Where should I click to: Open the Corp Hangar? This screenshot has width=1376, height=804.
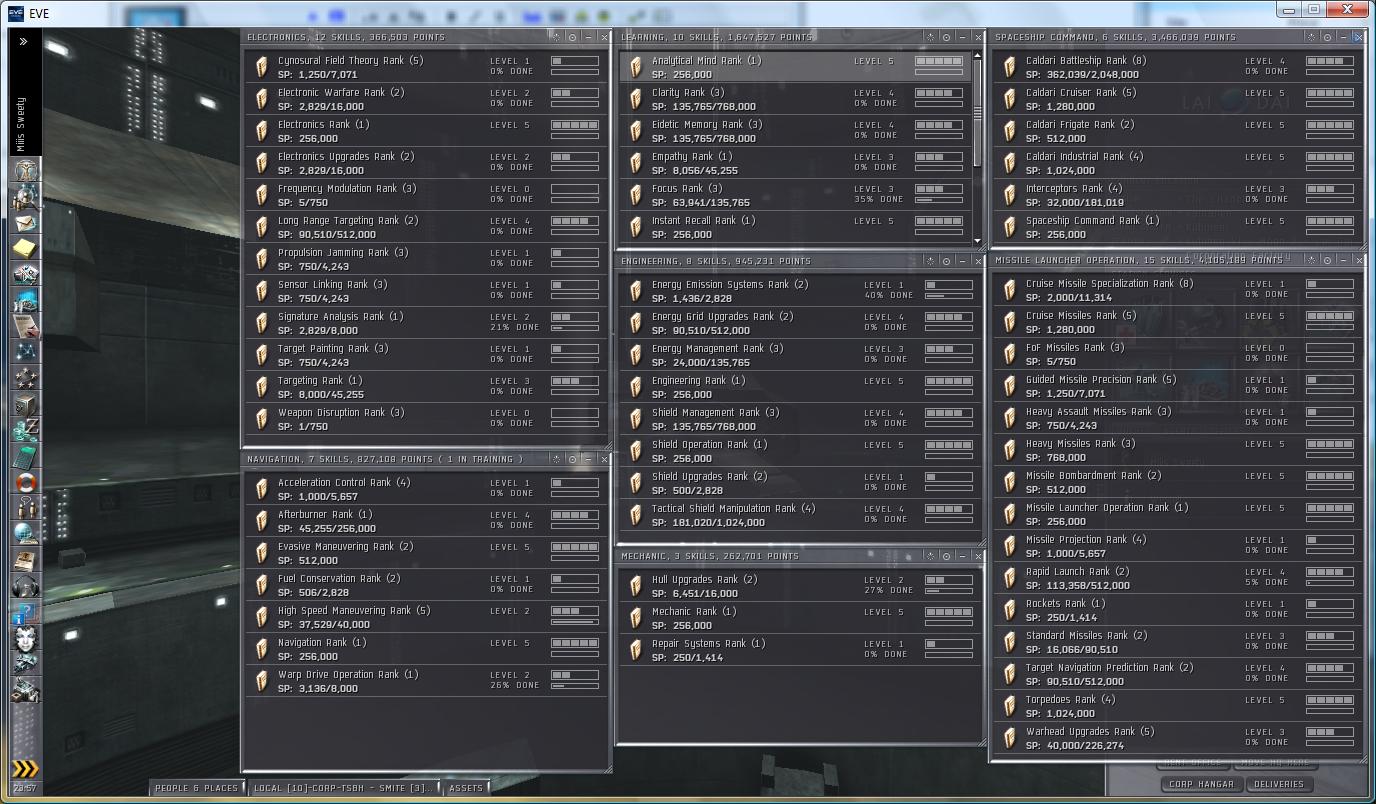click(x=1201, y=784)
